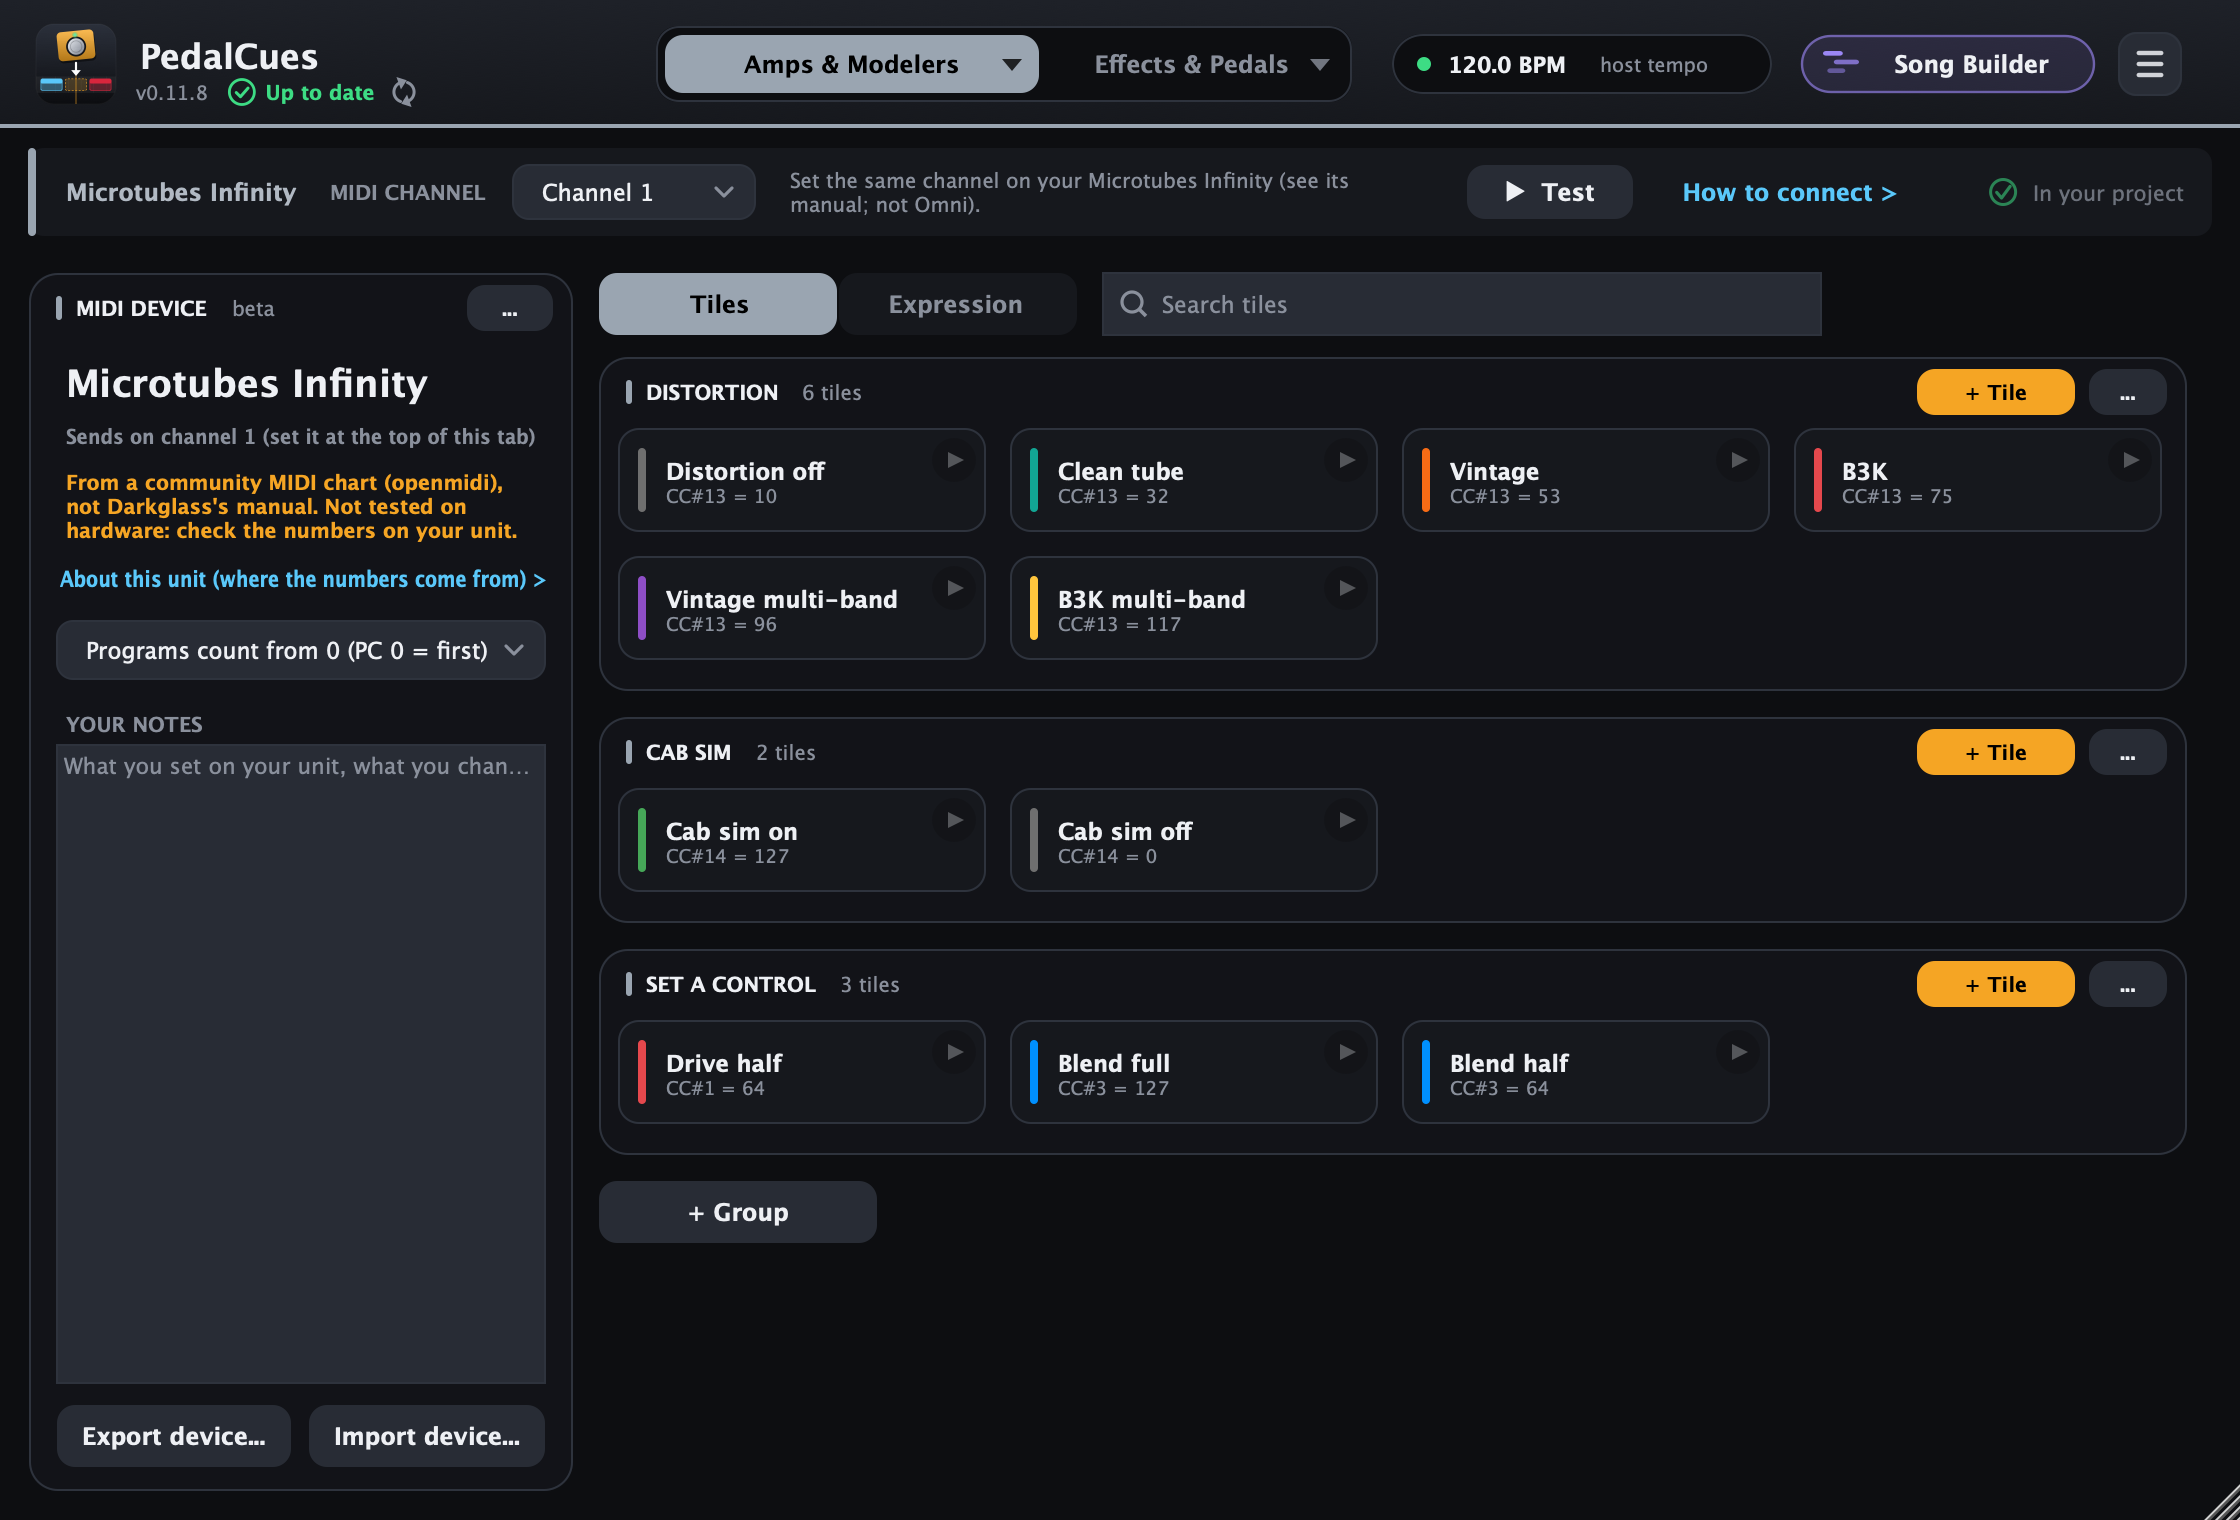The image size is (2240, 1520).
Task: Play the Vintage CC#13 = 53 tile
Action: click(x=1739, y=460)
